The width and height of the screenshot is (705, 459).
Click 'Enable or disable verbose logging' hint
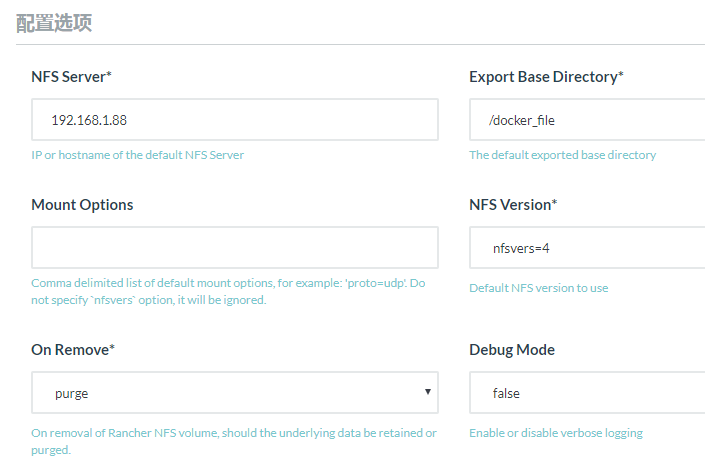point(556,433)
